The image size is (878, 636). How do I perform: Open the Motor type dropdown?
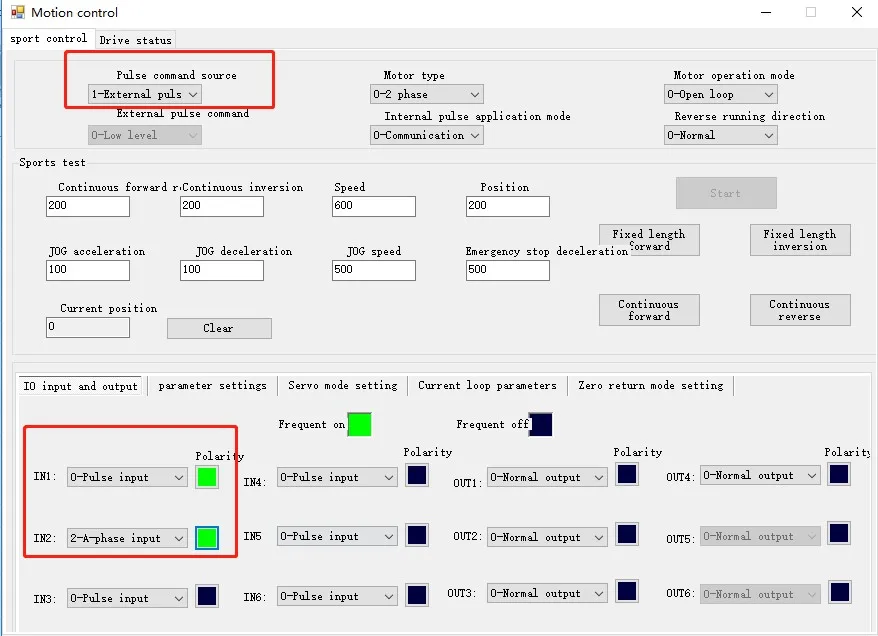[427, 94]
